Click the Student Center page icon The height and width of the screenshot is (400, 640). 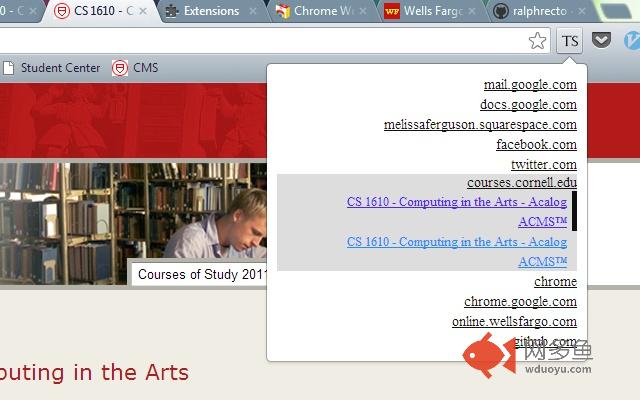point(8,68)
